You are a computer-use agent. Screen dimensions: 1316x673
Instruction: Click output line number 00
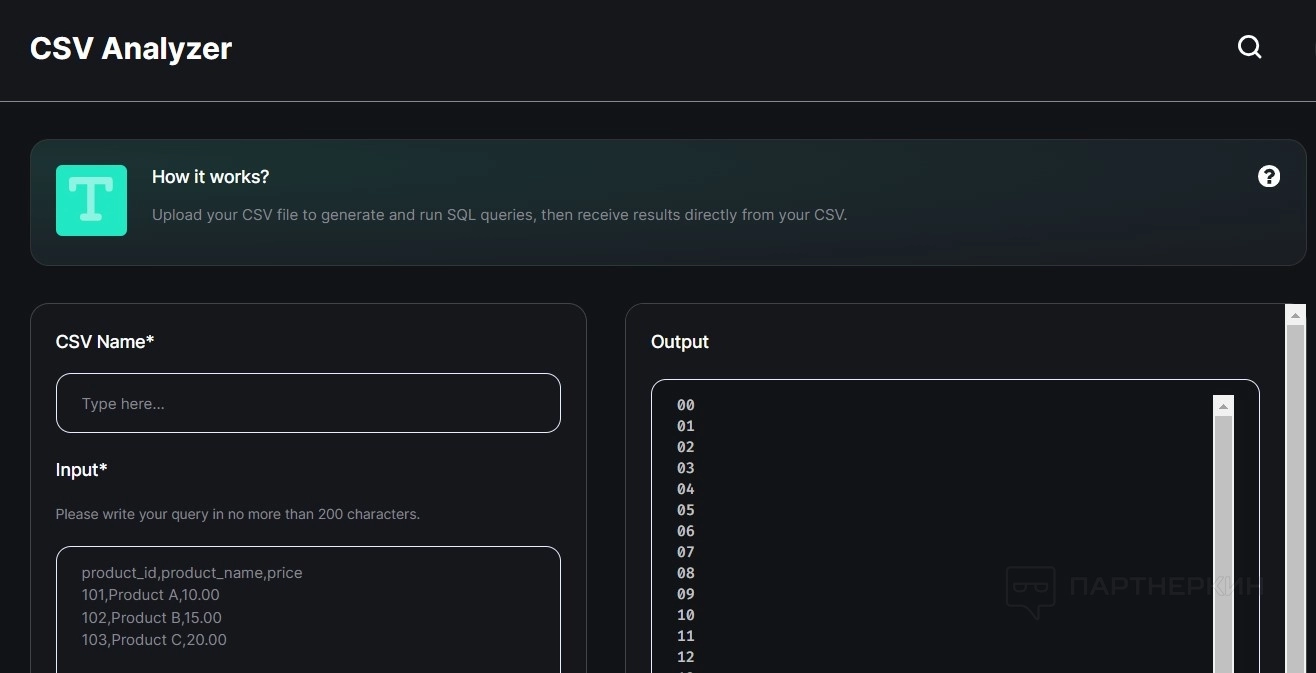click(685, 405)
